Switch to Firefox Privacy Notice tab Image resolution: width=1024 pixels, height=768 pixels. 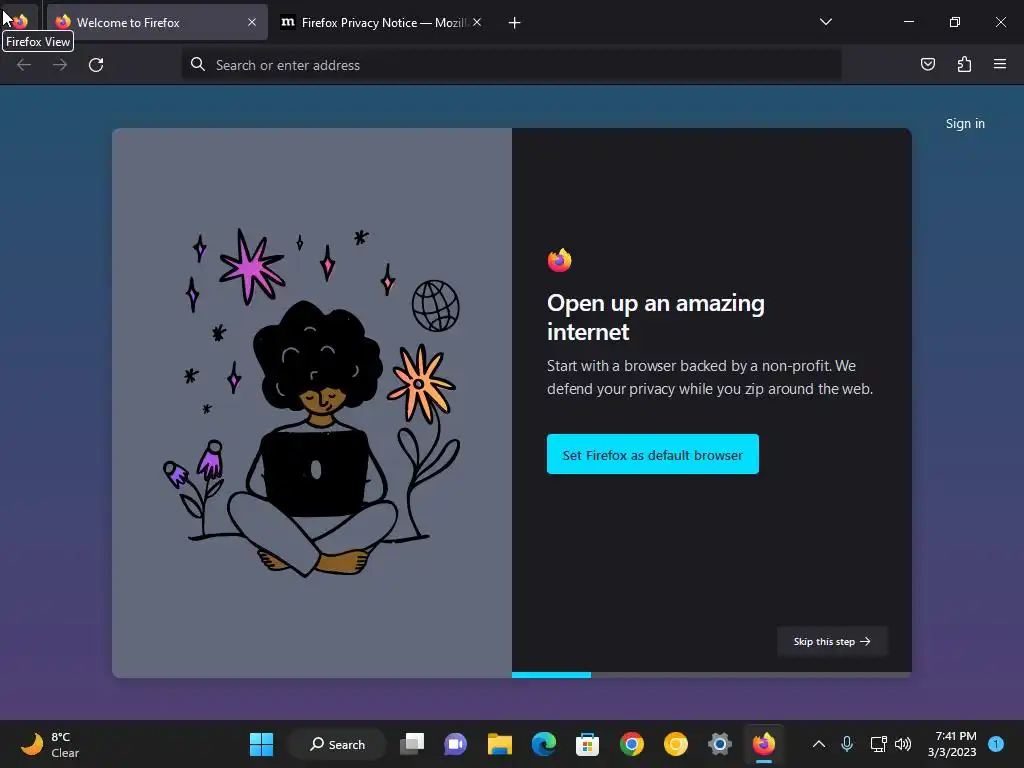(x=382, y=22)
